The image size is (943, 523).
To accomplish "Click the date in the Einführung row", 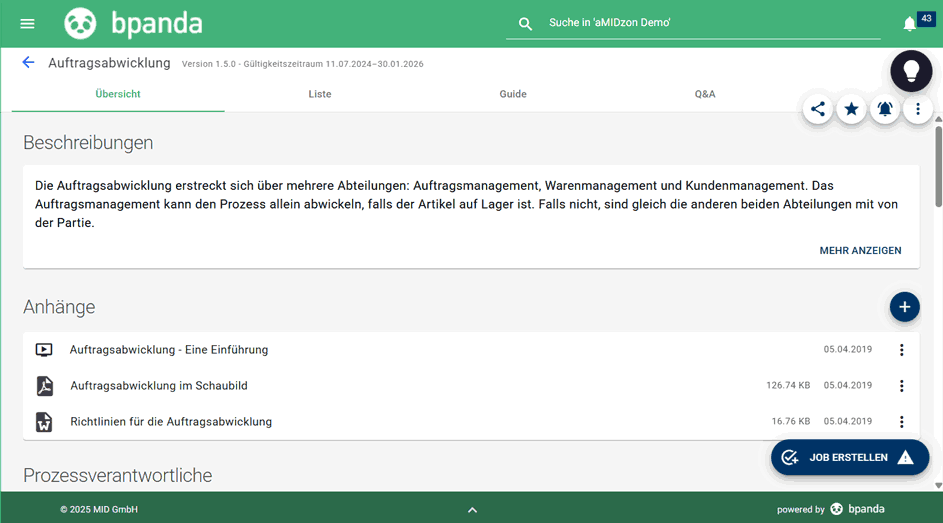I will pyautogui.click(x=847, y=349).
